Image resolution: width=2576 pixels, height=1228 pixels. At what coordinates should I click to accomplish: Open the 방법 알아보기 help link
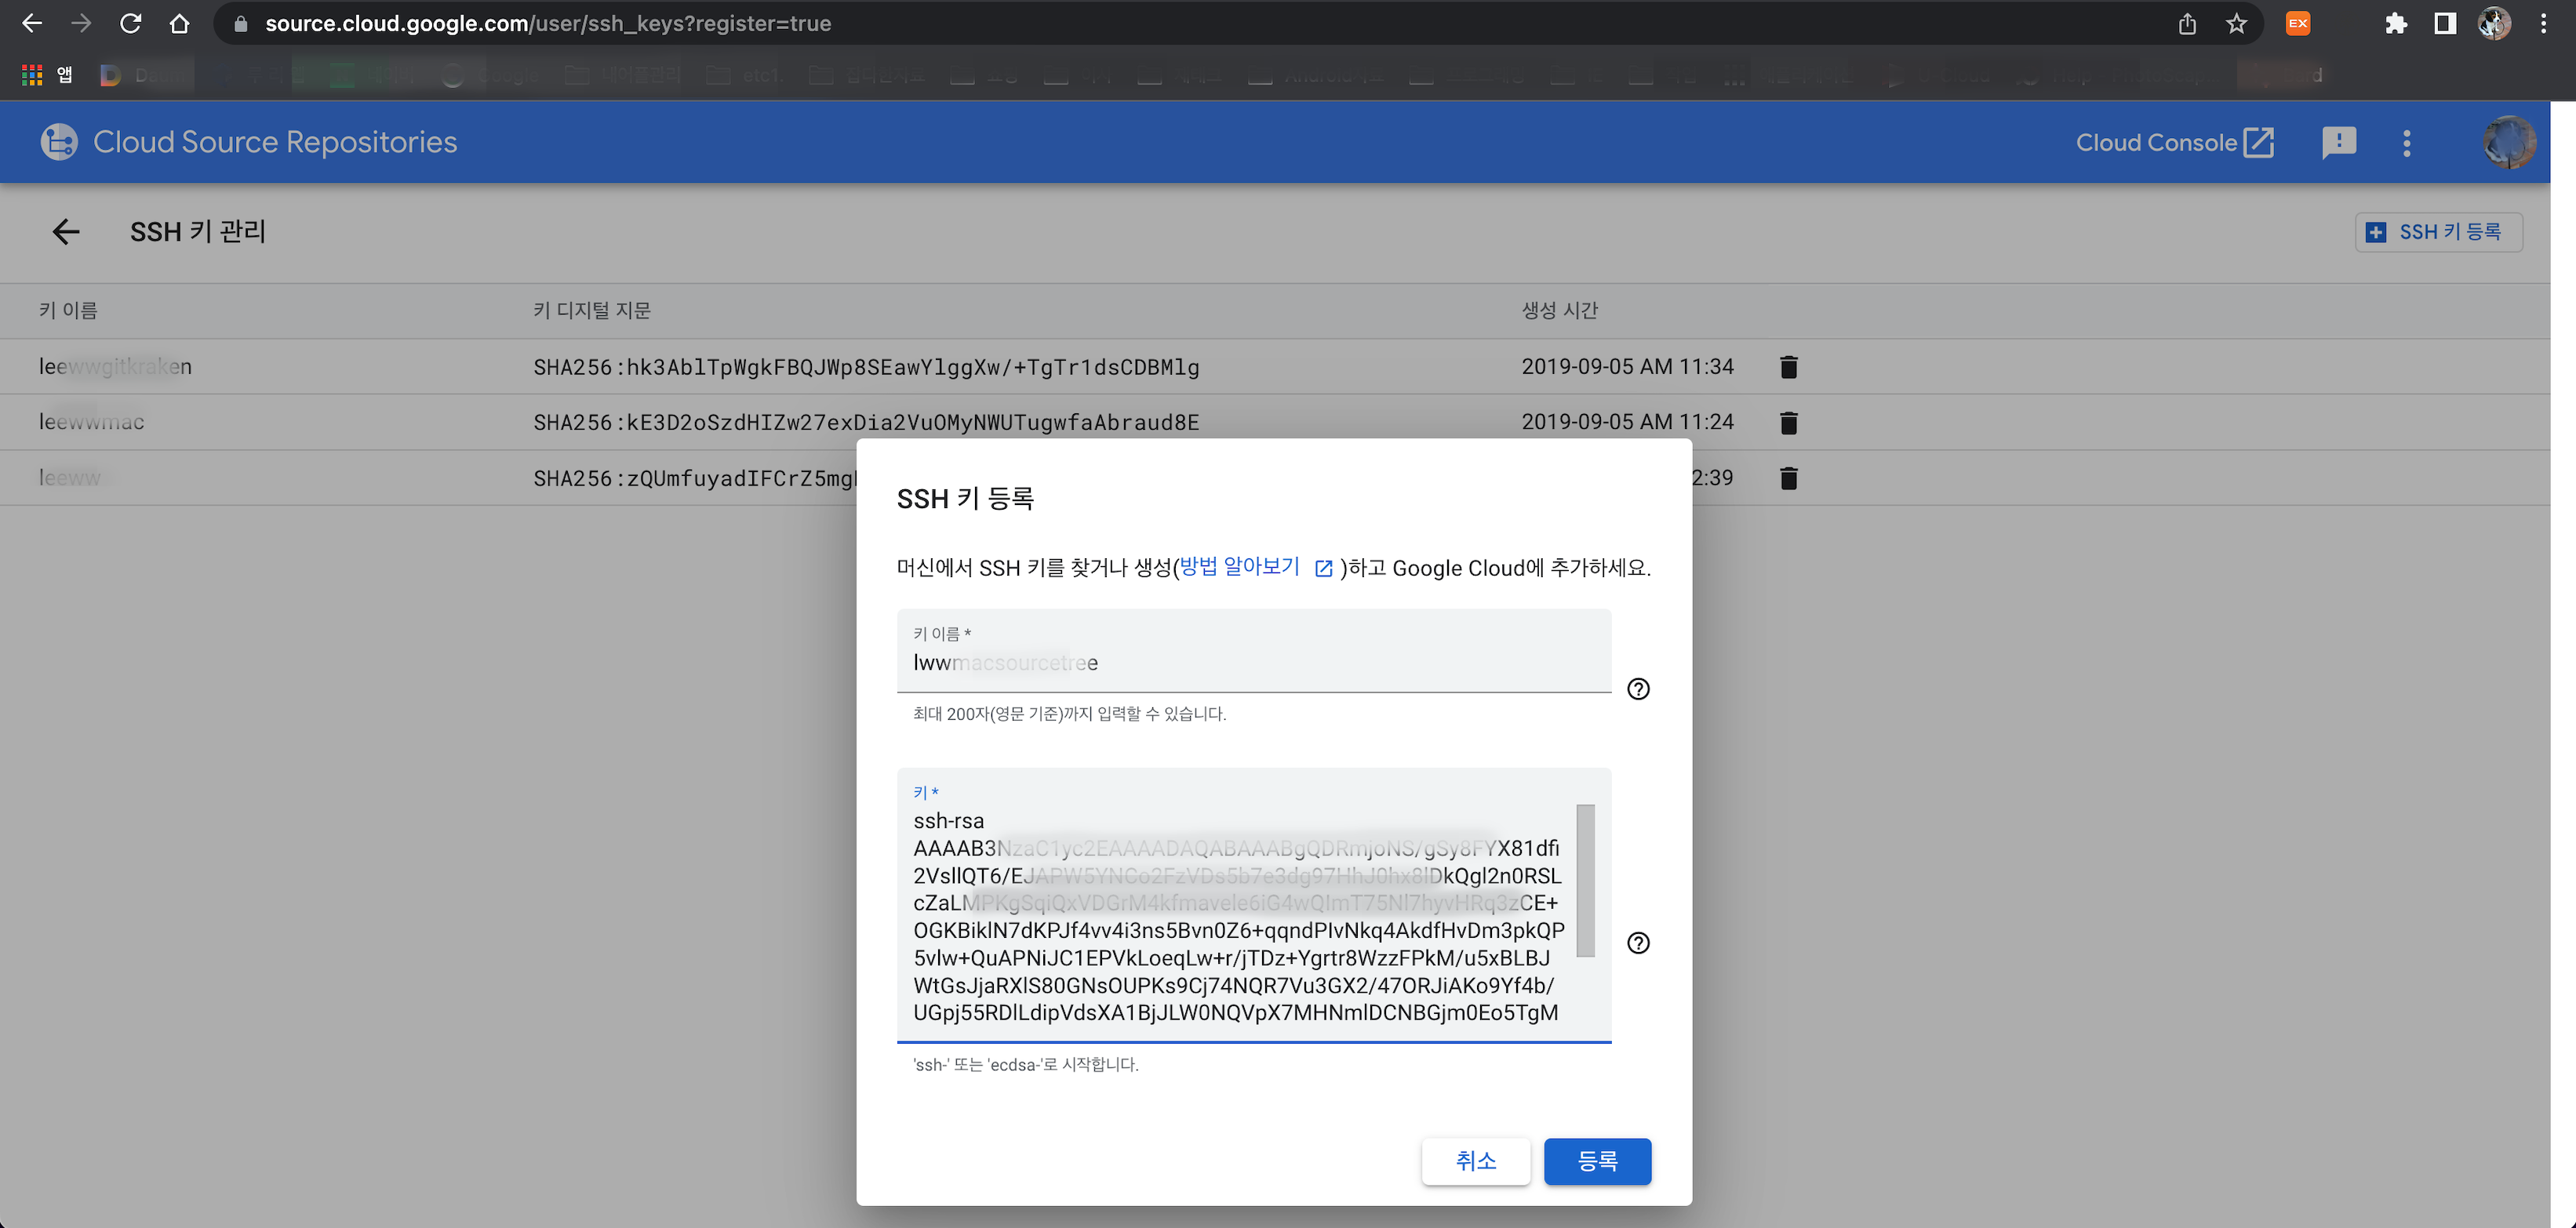pyautogui.click(x=1240, y=567)
